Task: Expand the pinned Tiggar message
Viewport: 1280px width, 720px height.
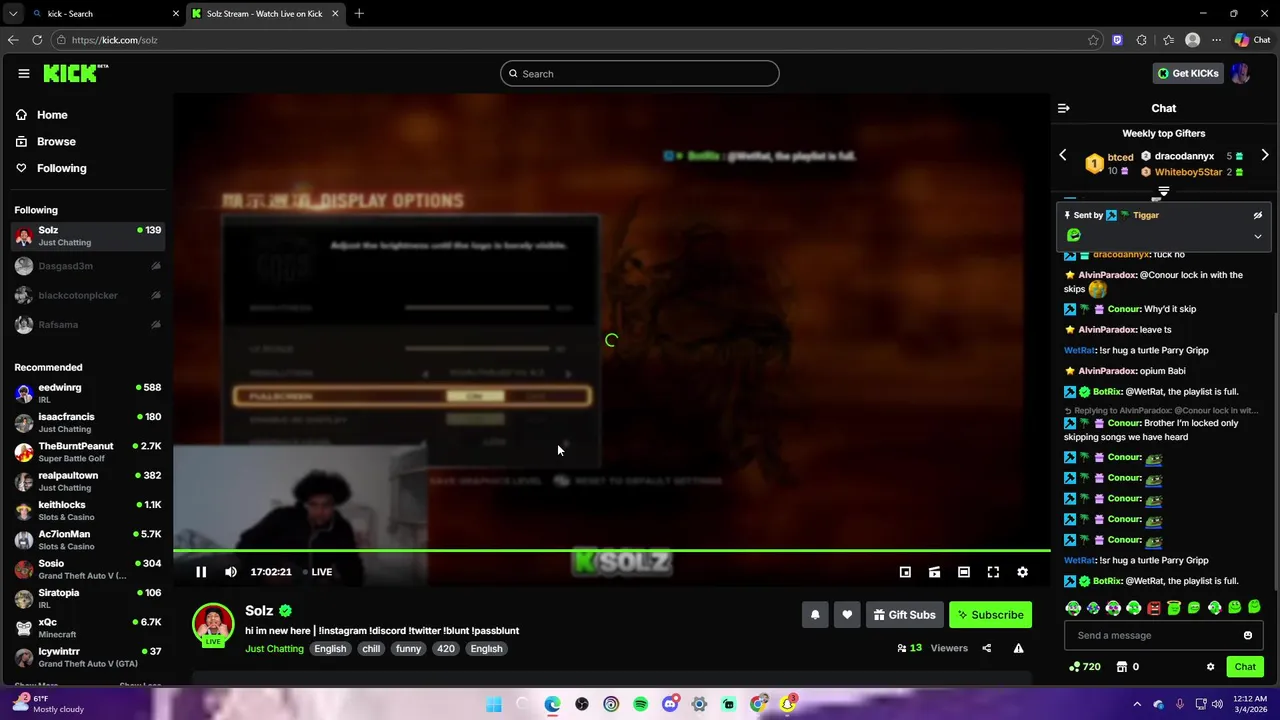Action: 1258,237
